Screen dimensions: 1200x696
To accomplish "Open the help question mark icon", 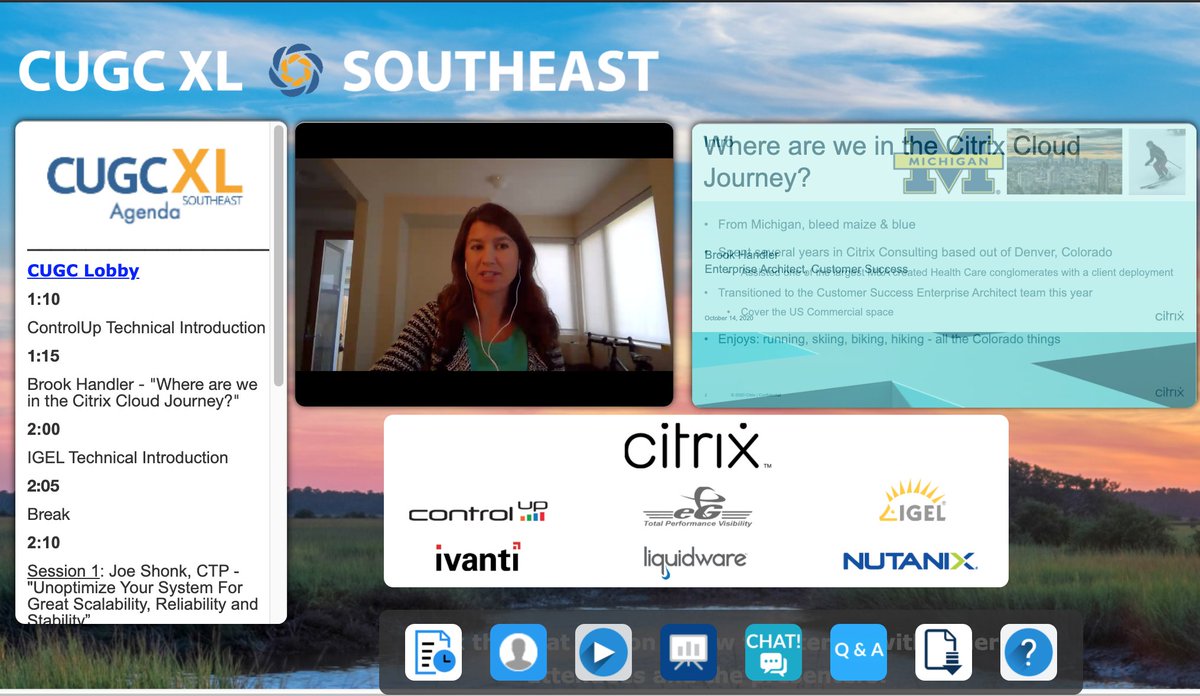I will (1029, 652).
